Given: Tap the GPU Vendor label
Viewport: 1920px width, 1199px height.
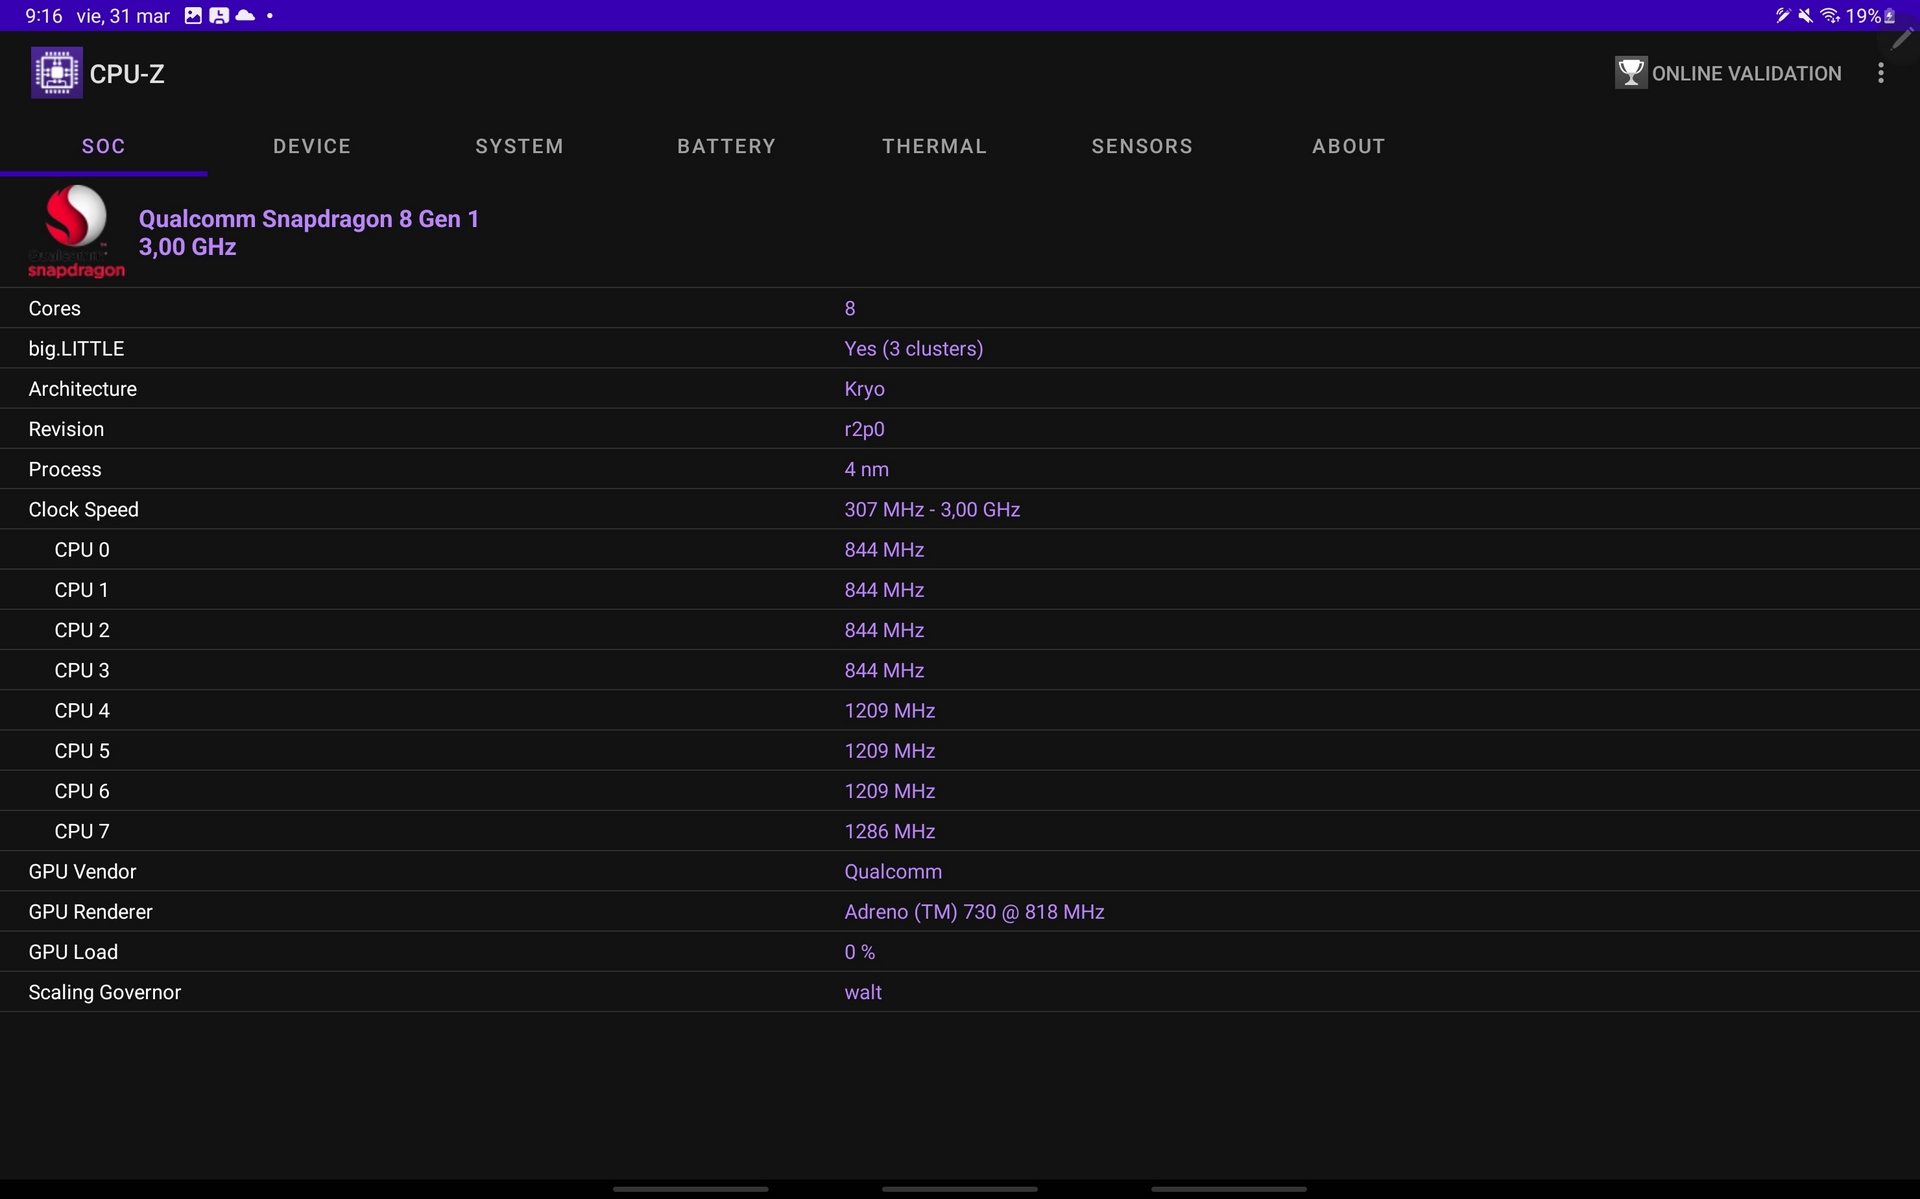Looking at the screenshot, I should [82, 872].
